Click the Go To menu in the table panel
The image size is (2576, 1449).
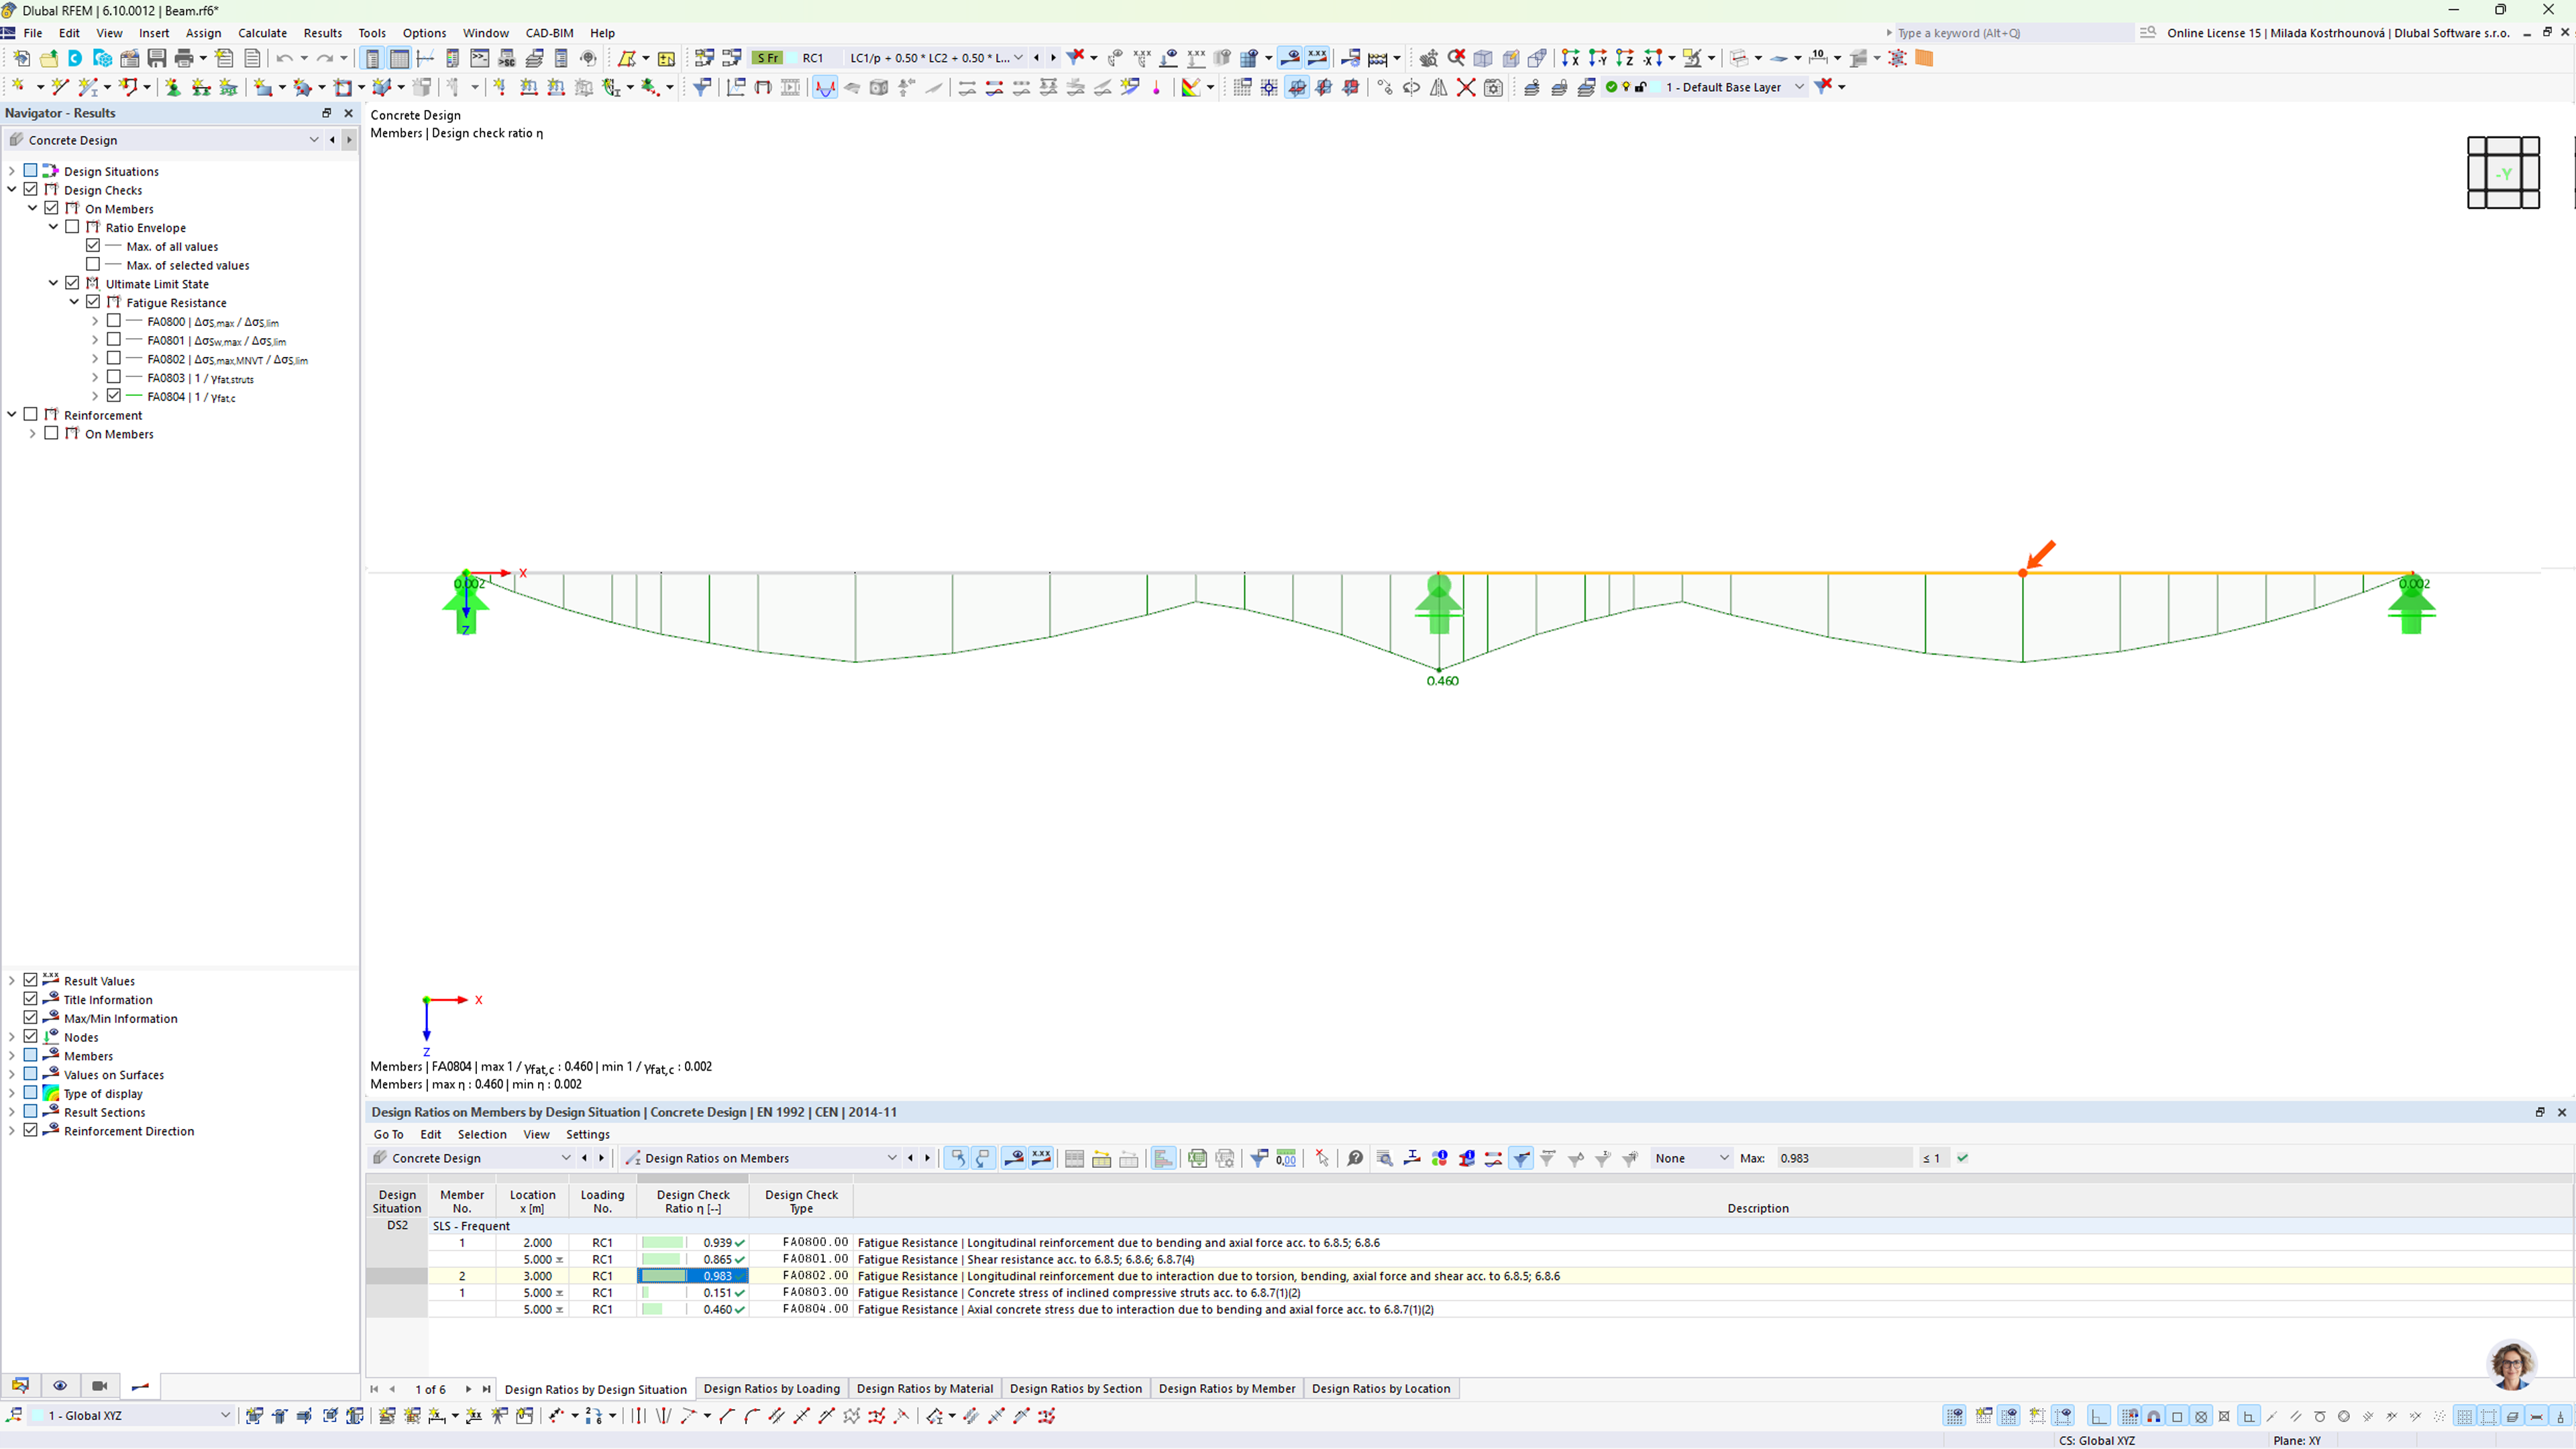tap(388, 1134)
